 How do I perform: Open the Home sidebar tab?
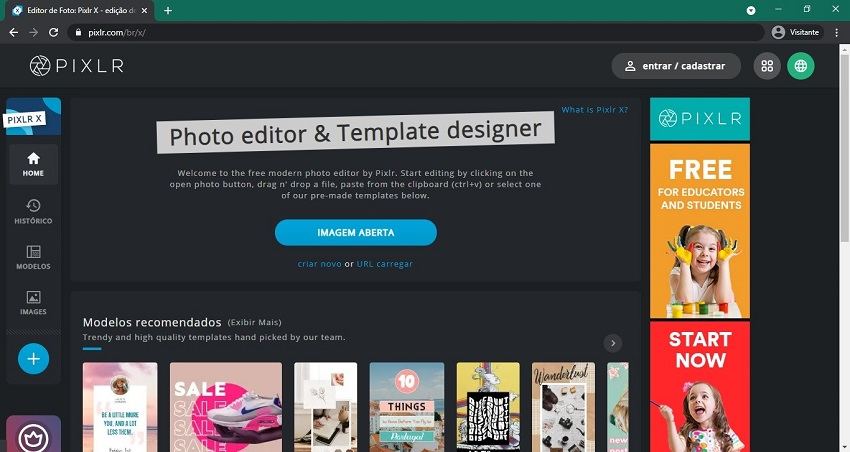click(x=33, y=164)
